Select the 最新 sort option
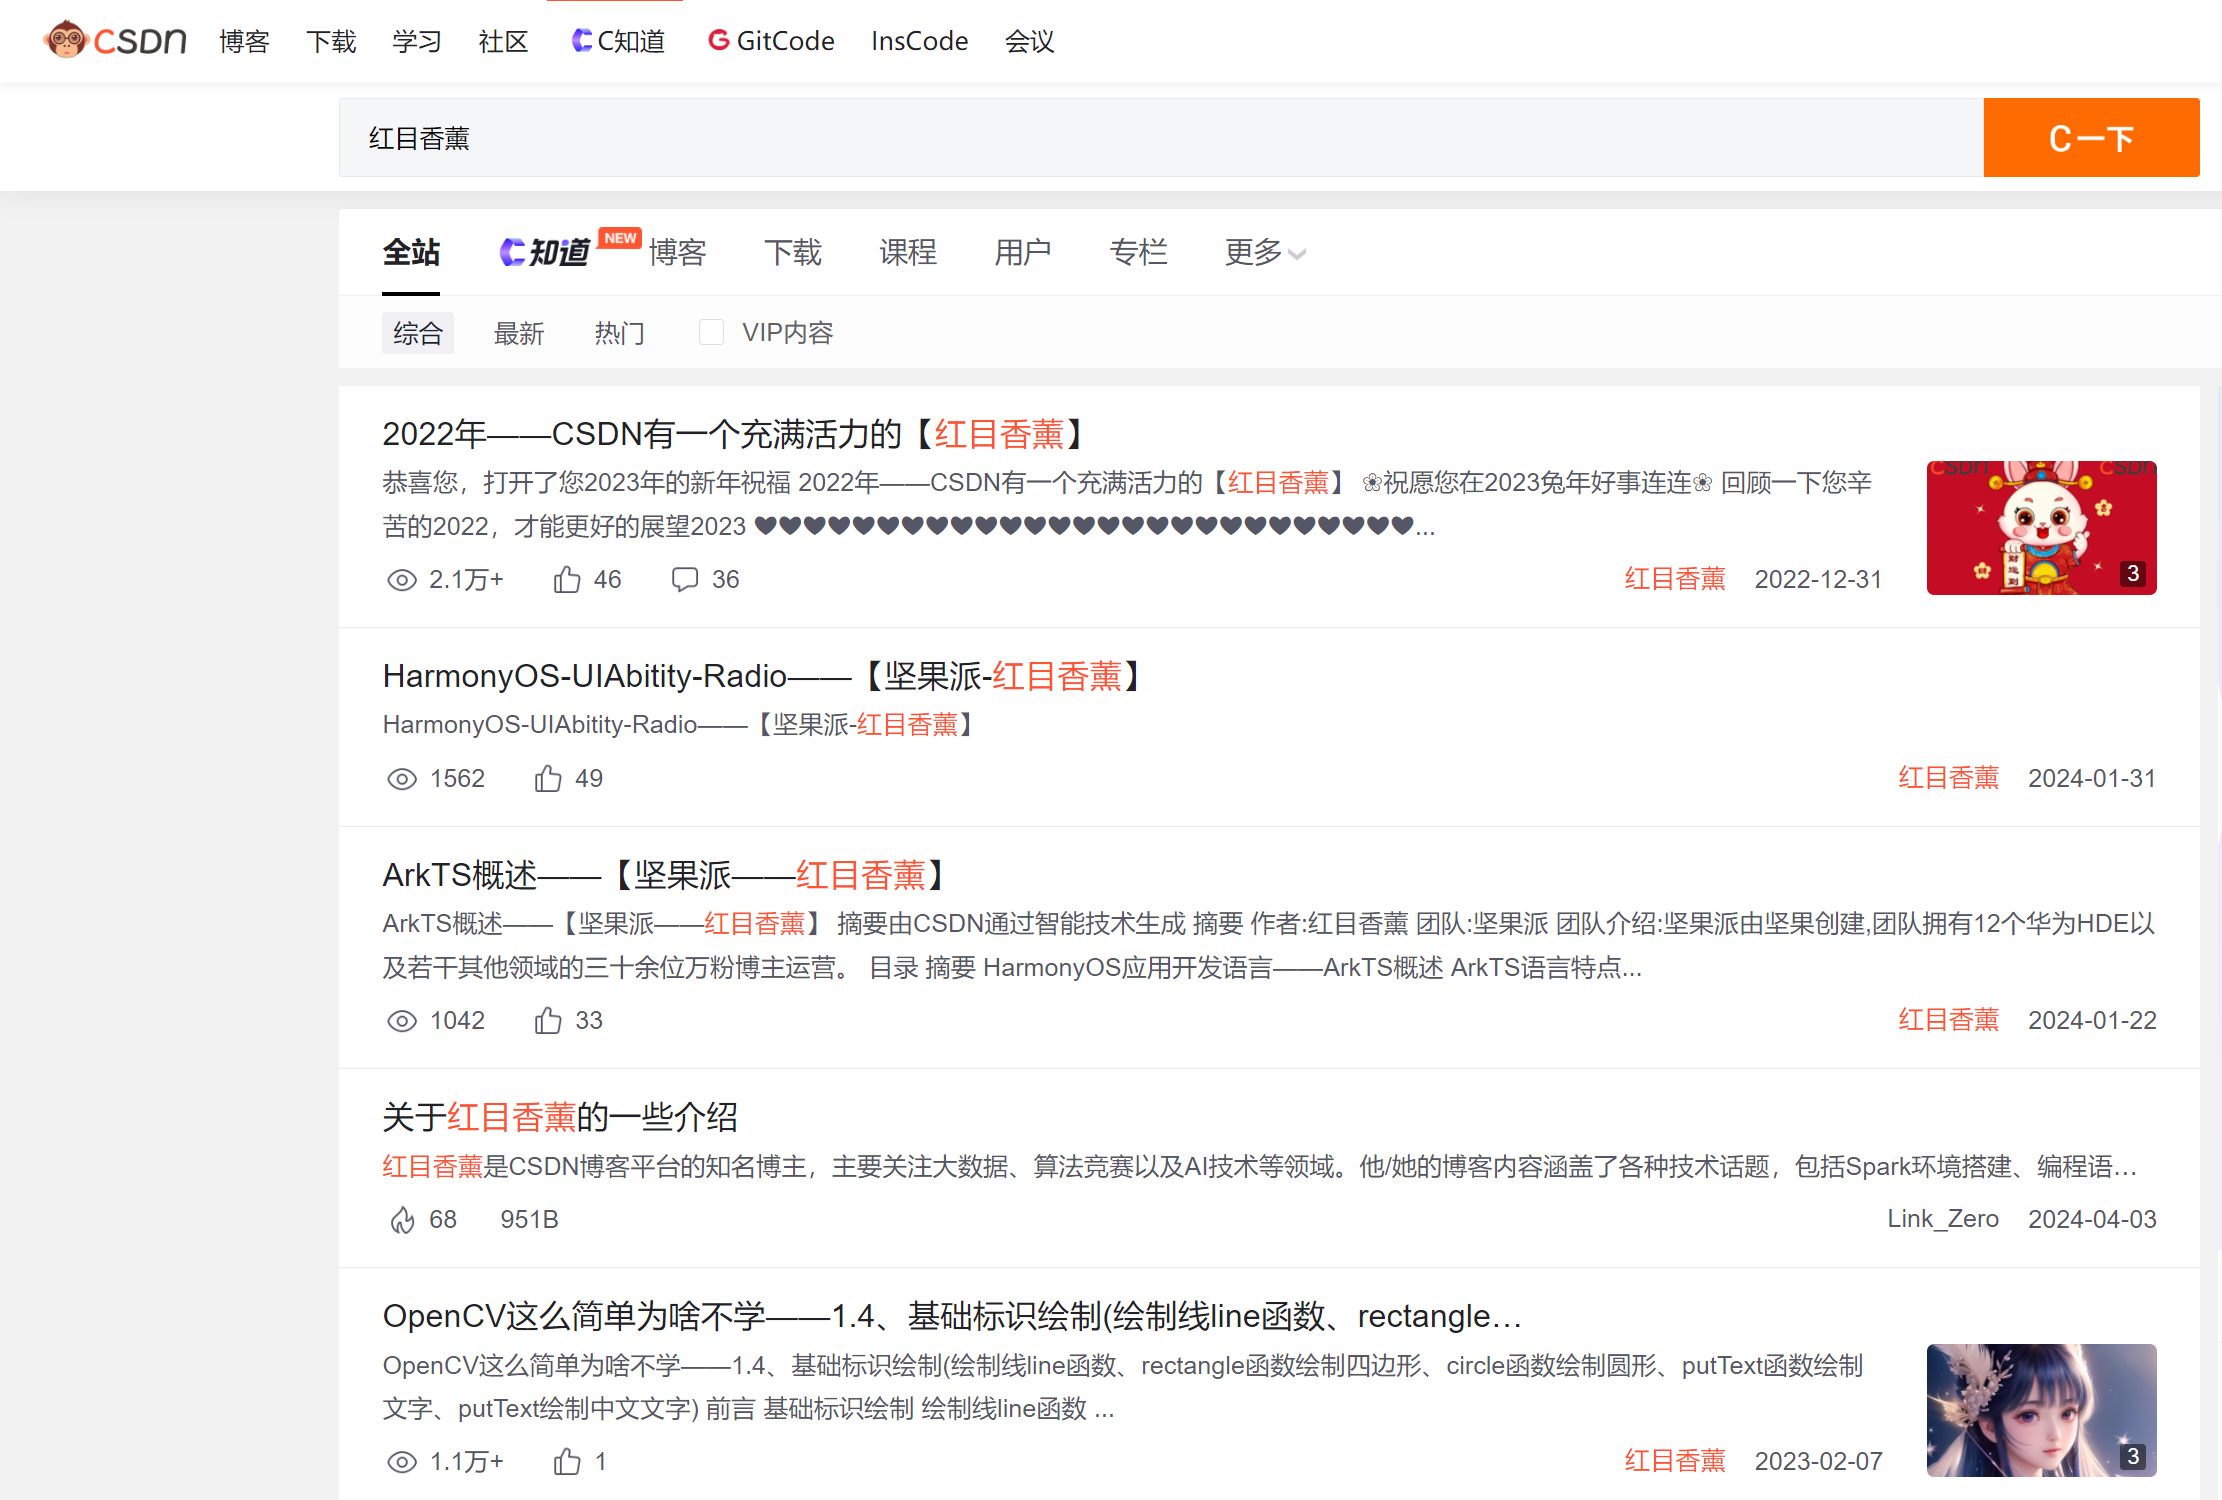This screenshot has width=2222, height=1500. pos(519,333)
